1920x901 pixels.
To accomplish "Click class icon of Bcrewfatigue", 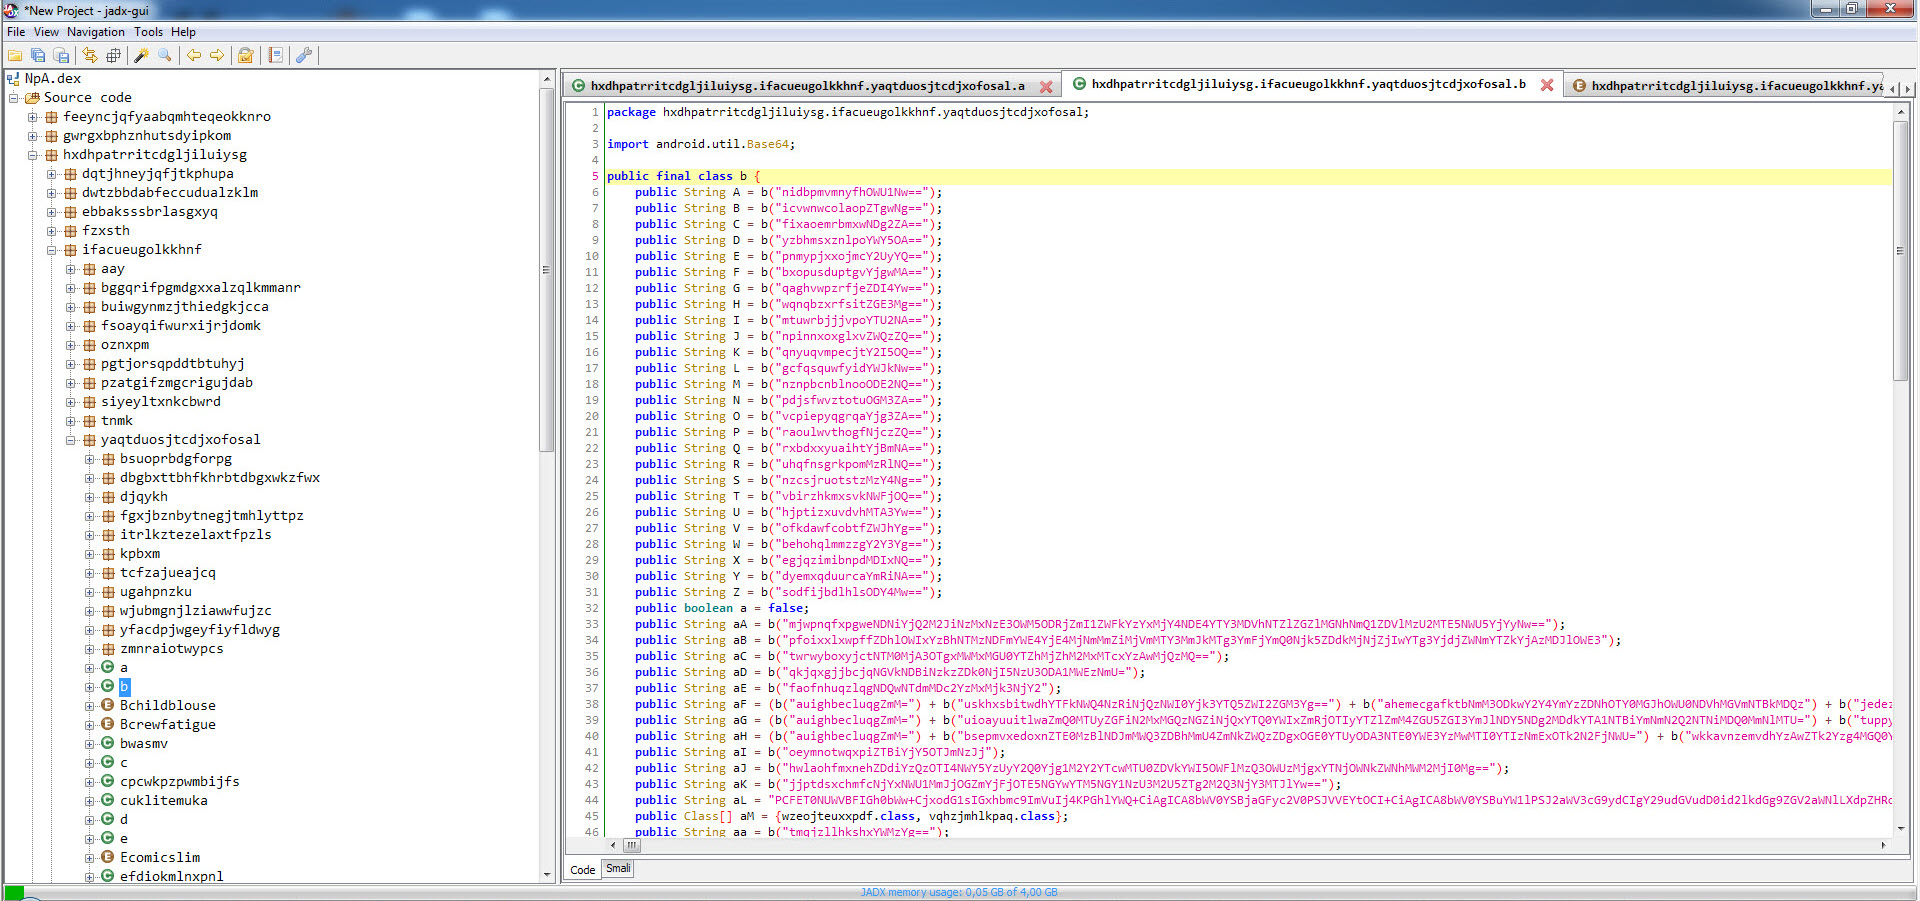I will pyautogui.click(x=107, y=724).
